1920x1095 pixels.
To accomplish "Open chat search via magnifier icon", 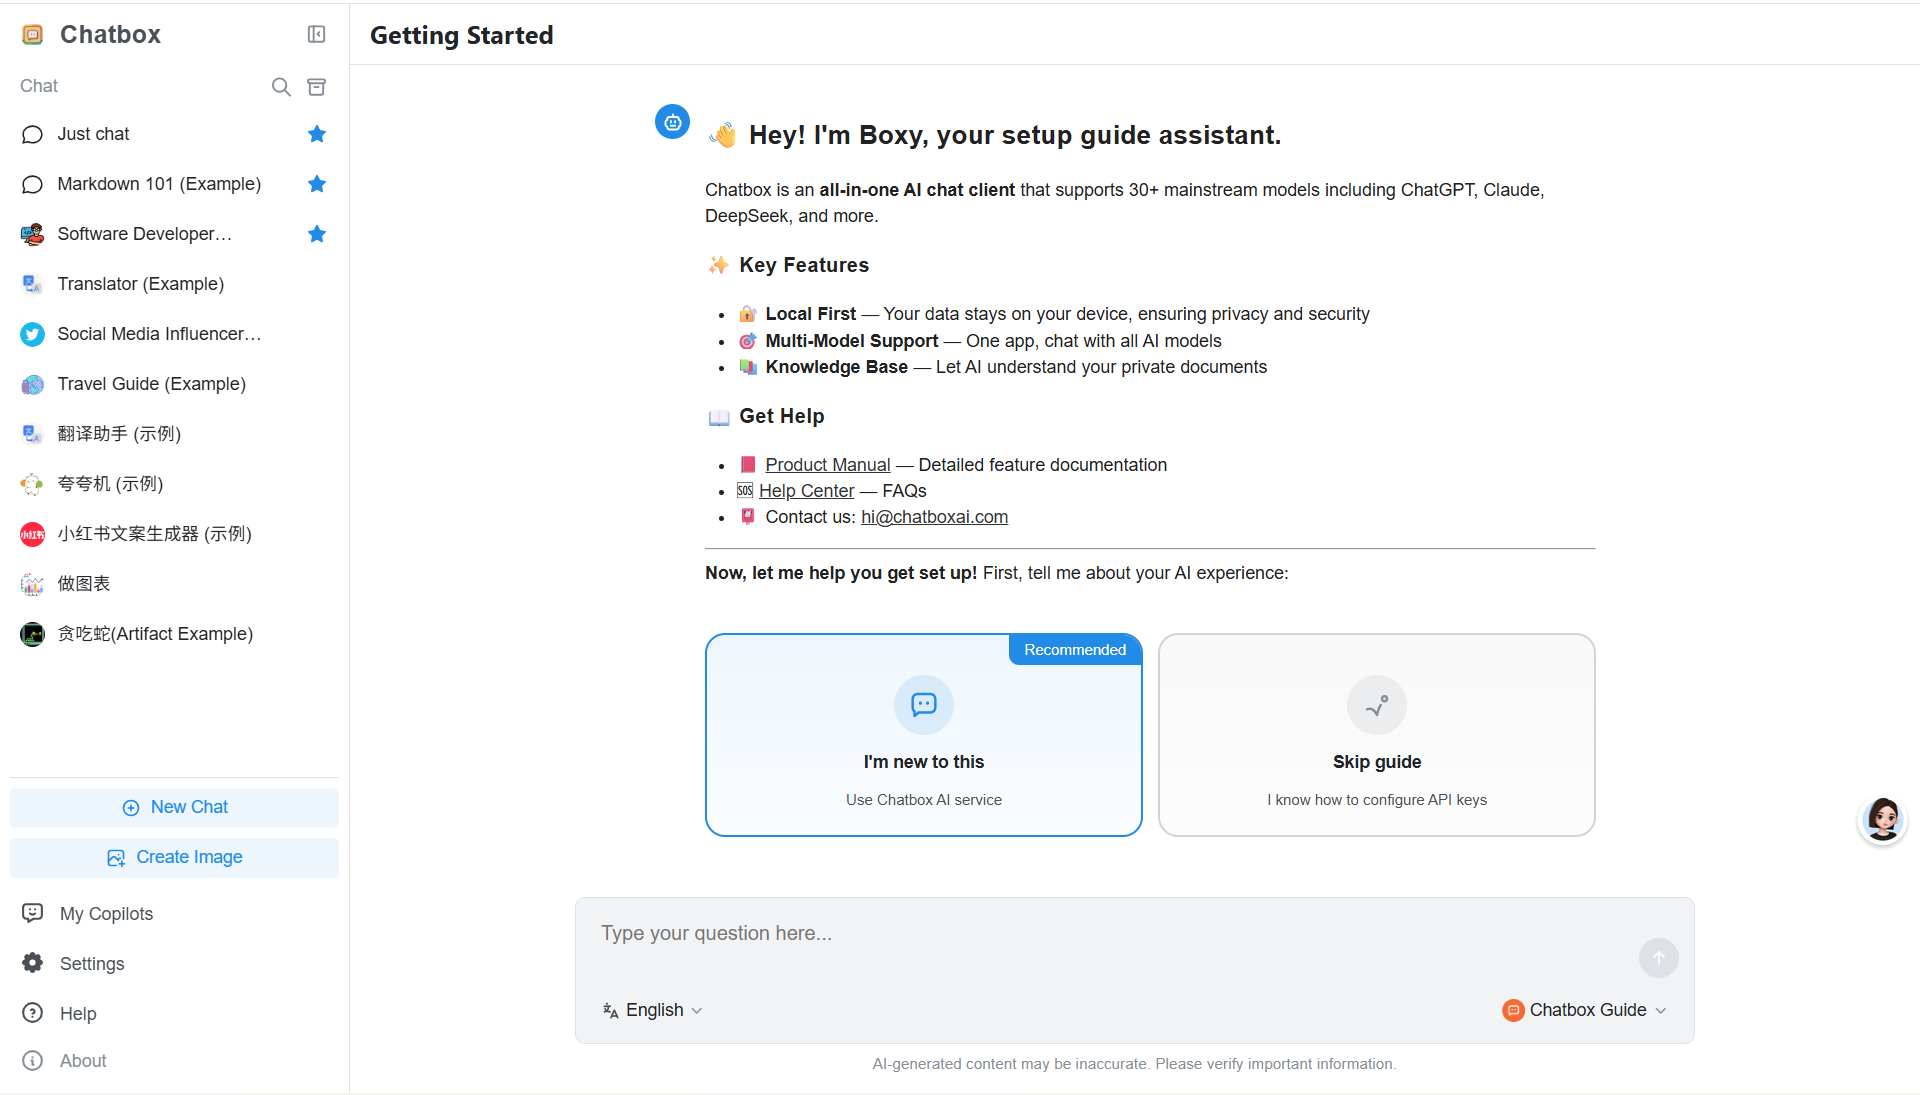I will pyautogui.click(x=281, y=87).
